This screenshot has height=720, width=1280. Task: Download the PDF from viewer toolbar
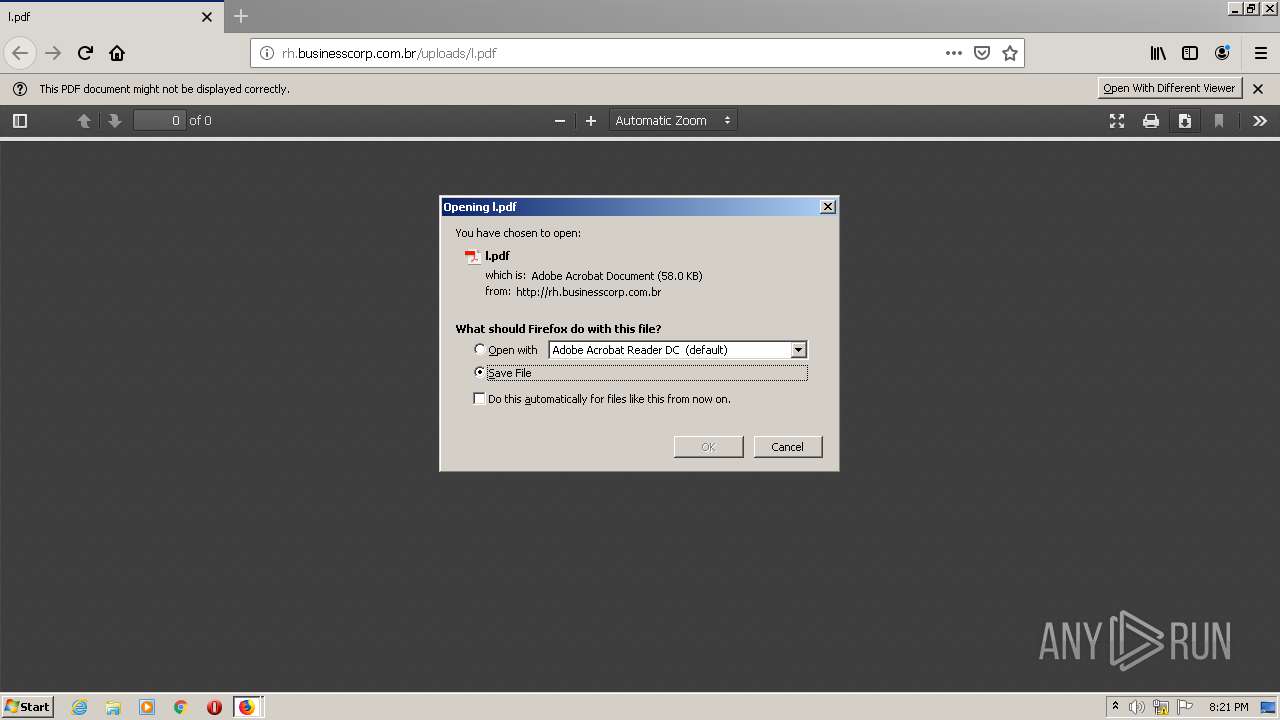[1185, 121]
